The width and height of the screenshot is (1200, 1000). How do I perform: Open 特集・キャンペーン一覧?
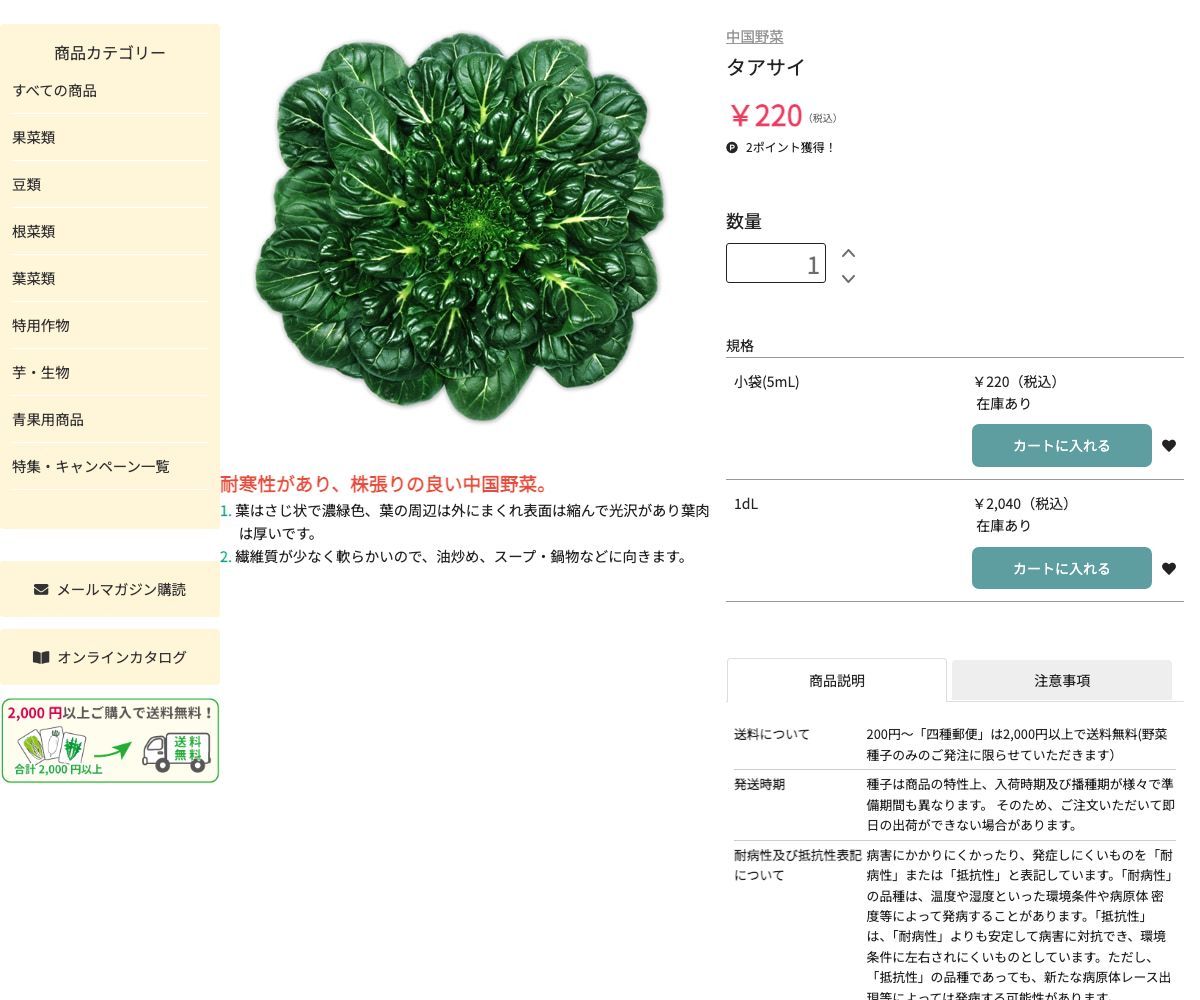click(90, 466)
